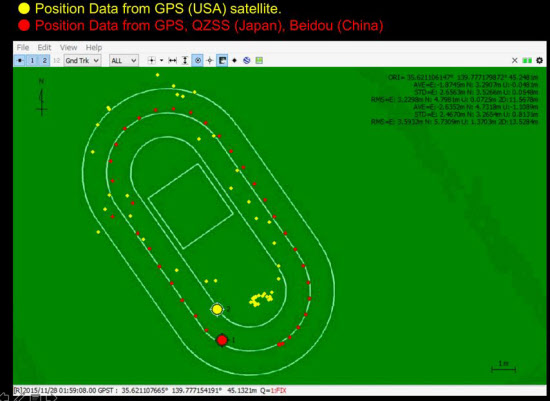The width and height of the screenshot is (550, 401).
Task: Click the fit vertical range arrows icon
Action: tap(185, 61)
